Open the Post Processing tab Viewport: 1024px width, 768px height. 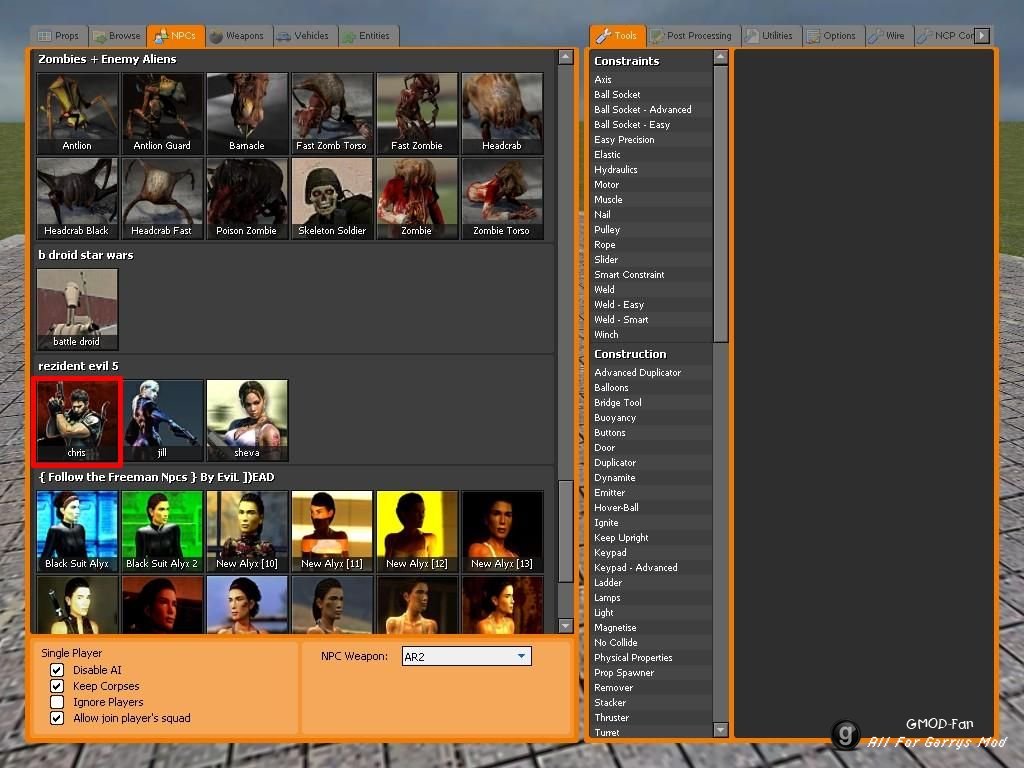[692, 36]
